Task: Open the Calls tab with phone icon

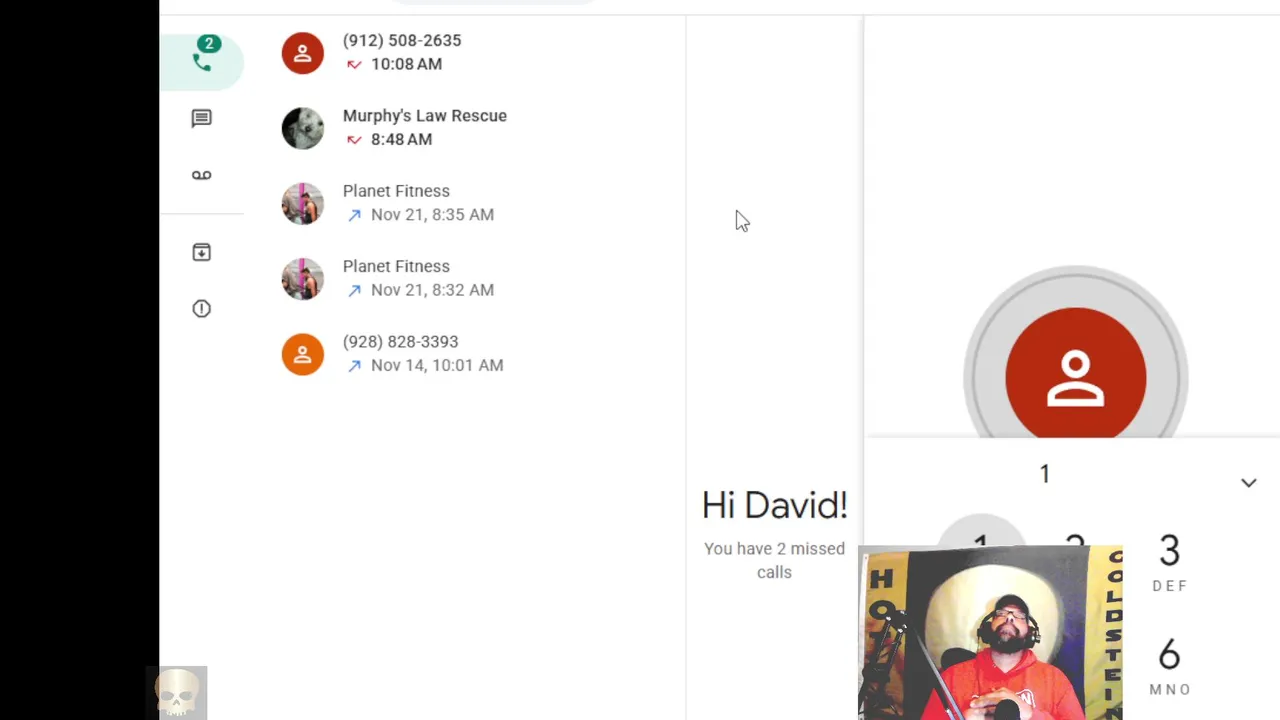Action: (202, 62)
